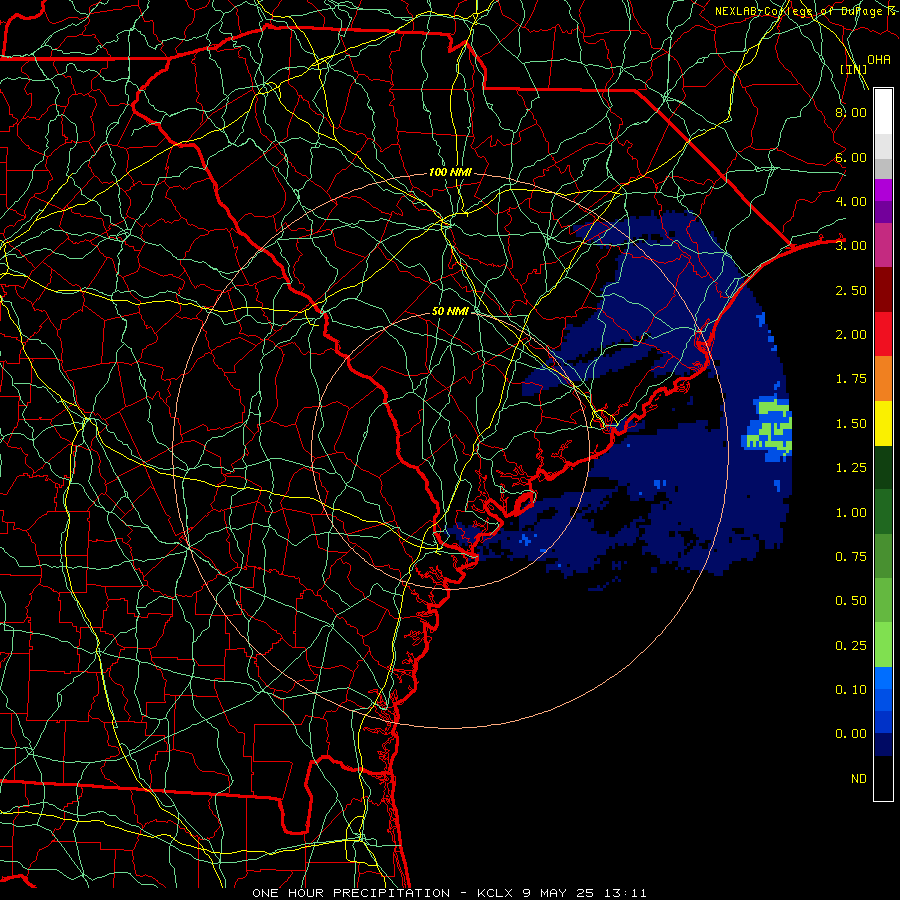
Task: Select the "OHA" product code label
Action: coord(879,59)
